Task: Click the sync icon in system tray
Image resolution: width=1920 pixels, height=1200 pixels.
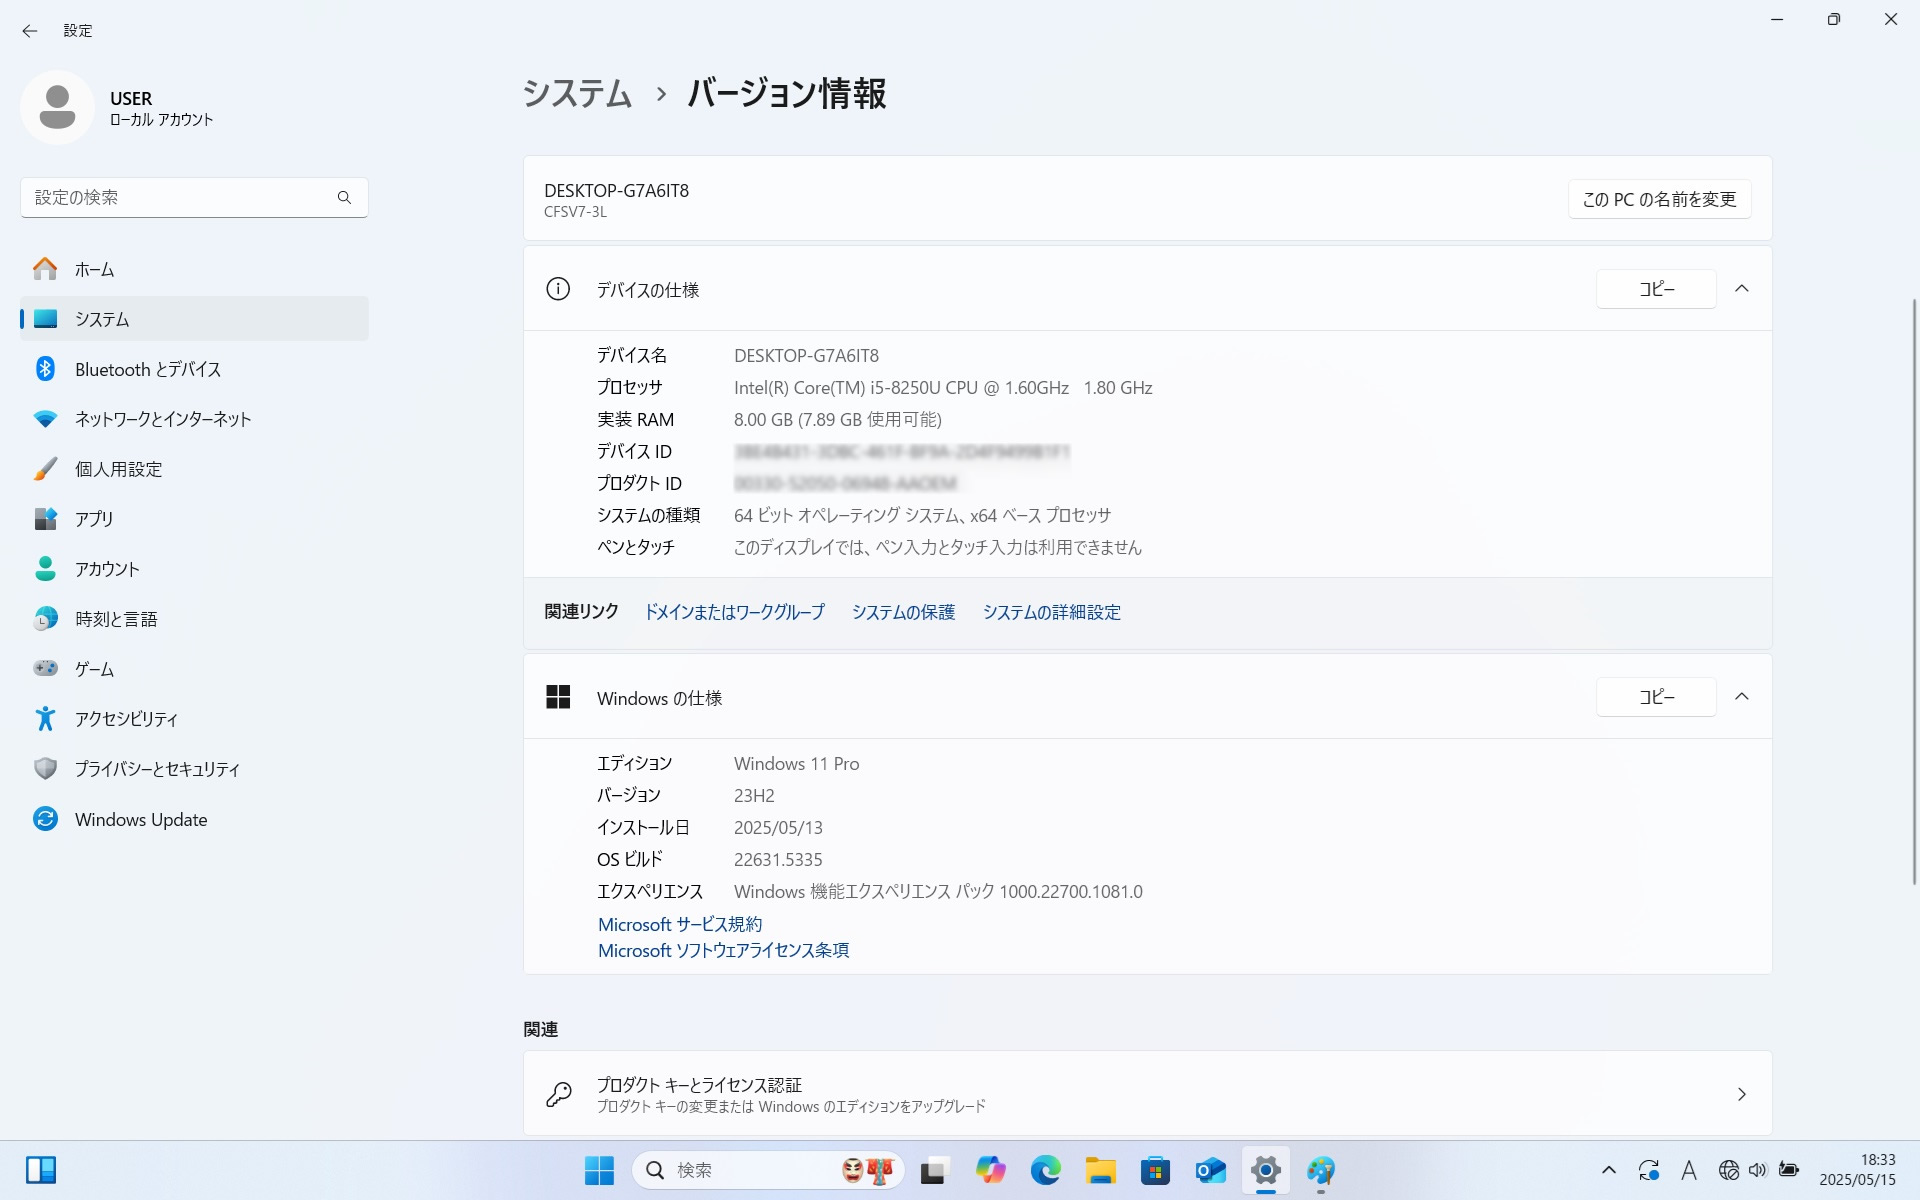Action: pos(1648,1170)
